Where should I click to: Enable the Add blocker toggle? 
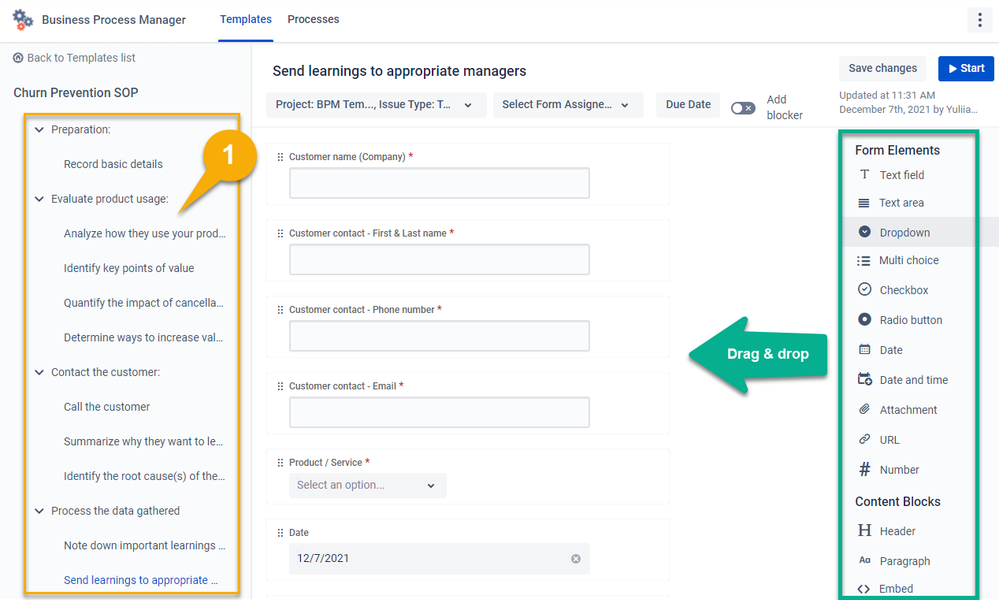coord(741,106)
